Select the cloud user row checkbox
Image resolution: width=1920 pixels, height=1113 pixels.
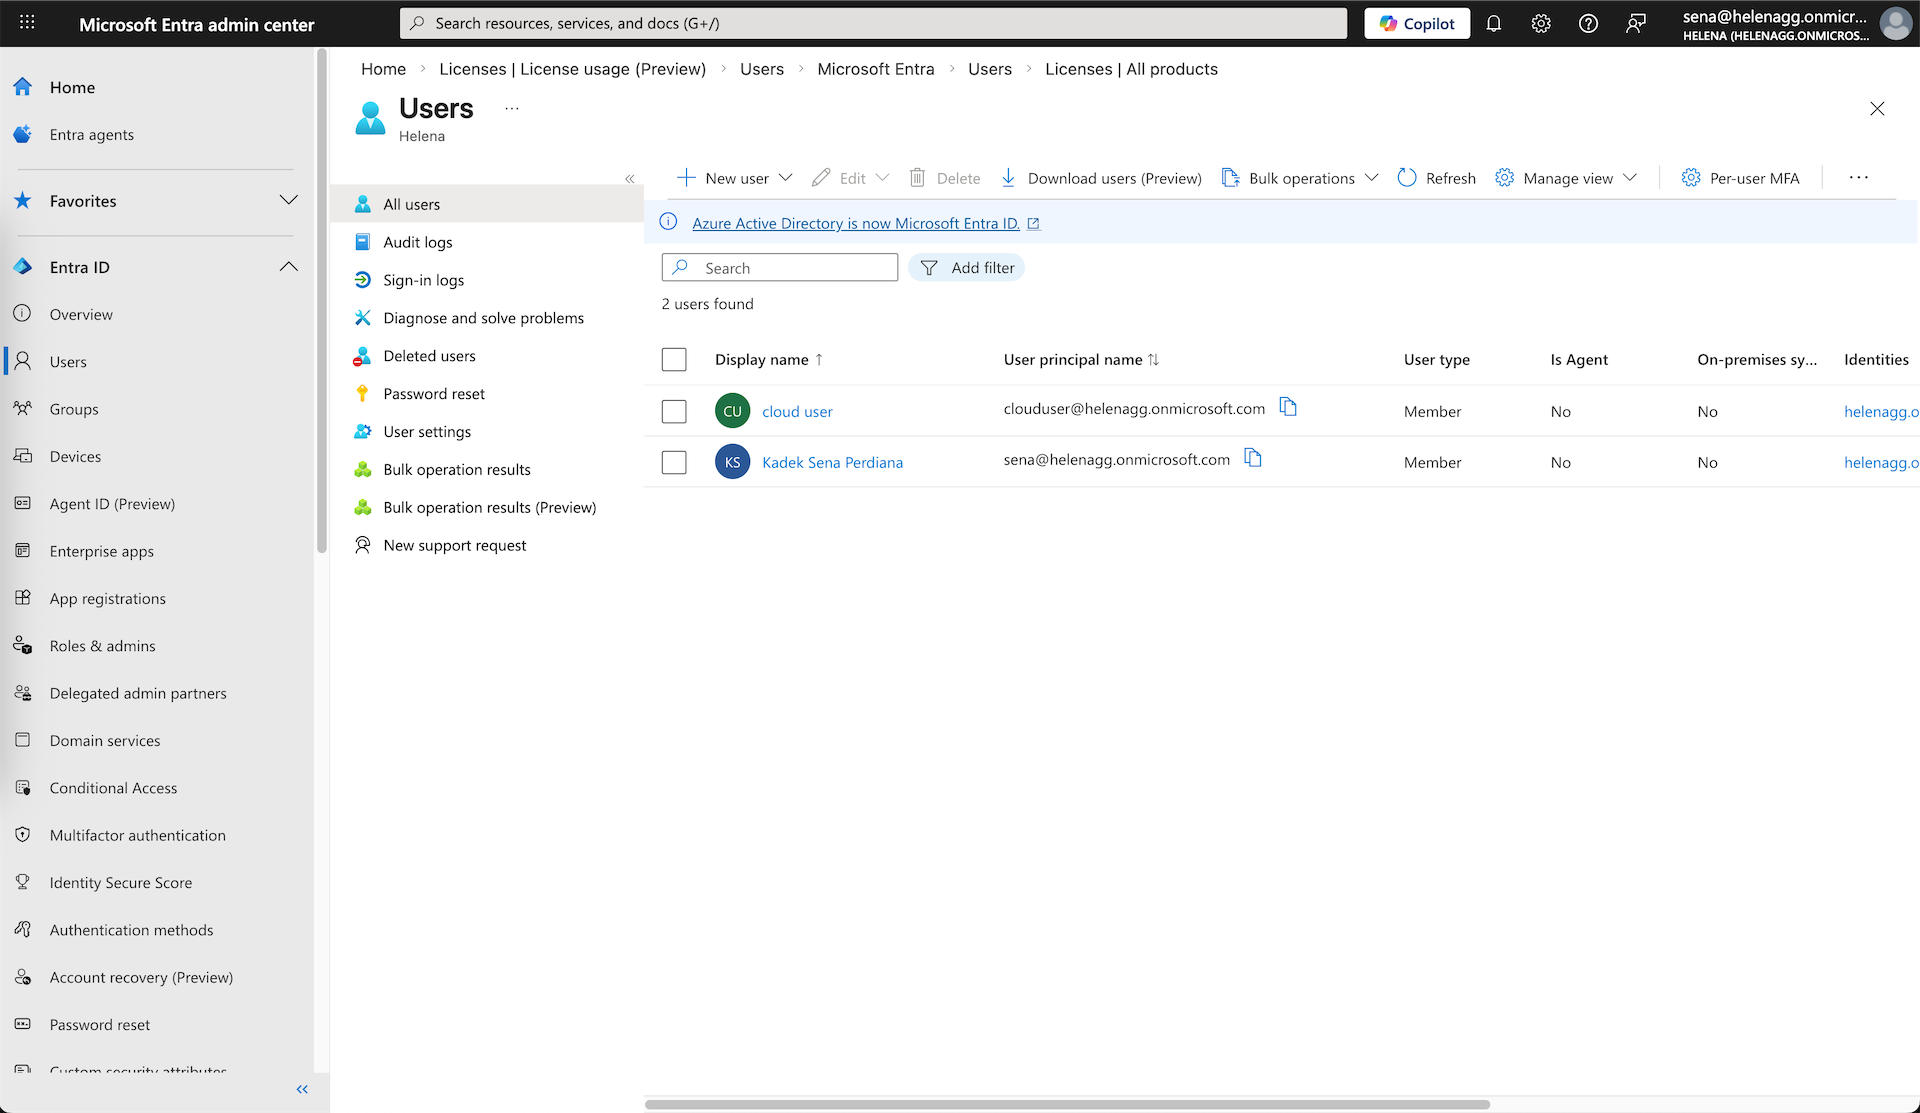pyautogui.click(x=674, y=411)
